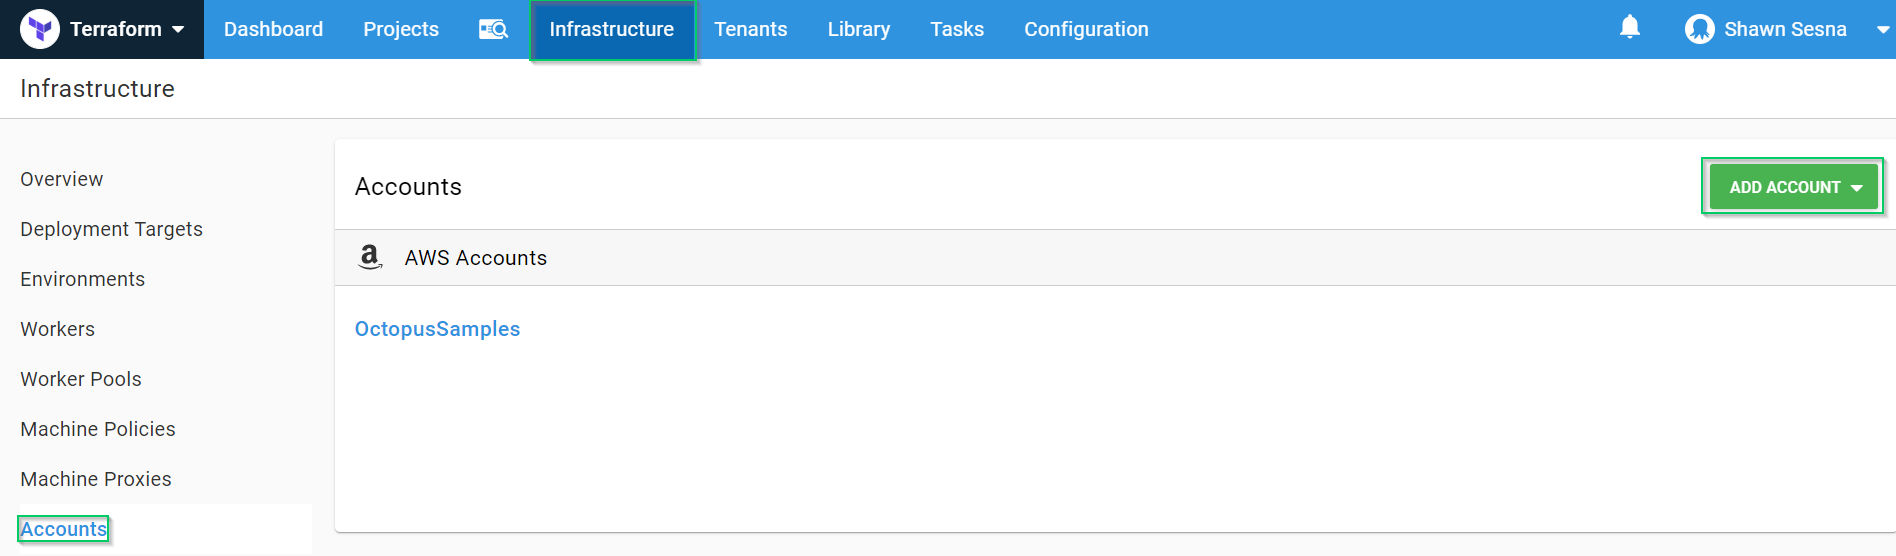Expand the user menu arrow beside Shawn Sesna
Image resolution: width=1896 pixels, height=556 pixels.
pyautogui.click(x=1882, y=29)
